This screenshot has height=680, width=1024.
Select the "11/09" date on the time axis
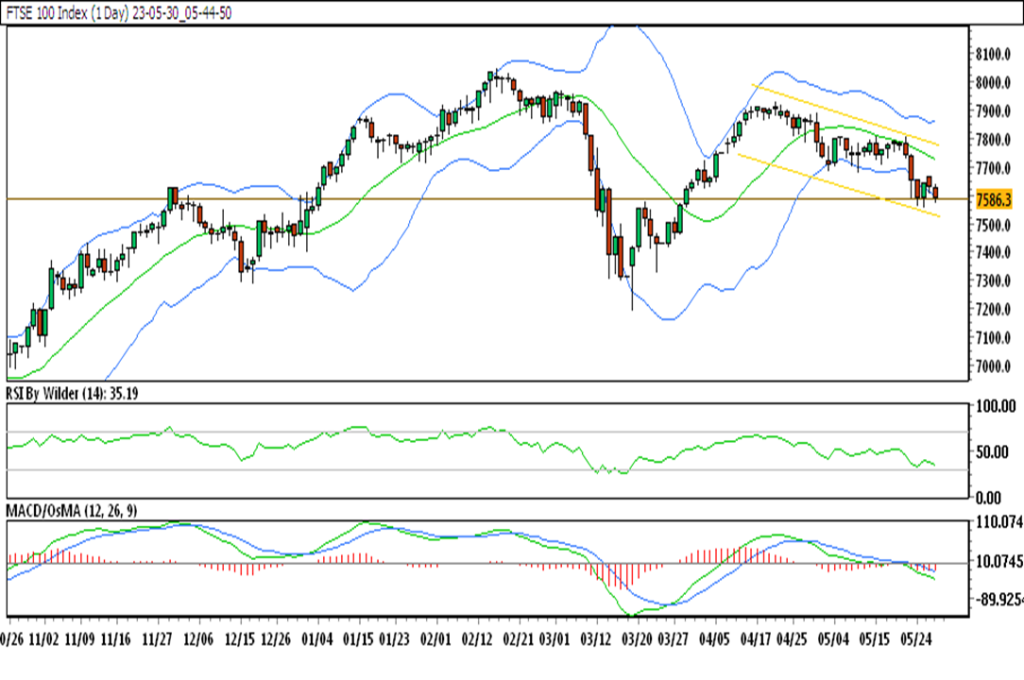[80, 639]
